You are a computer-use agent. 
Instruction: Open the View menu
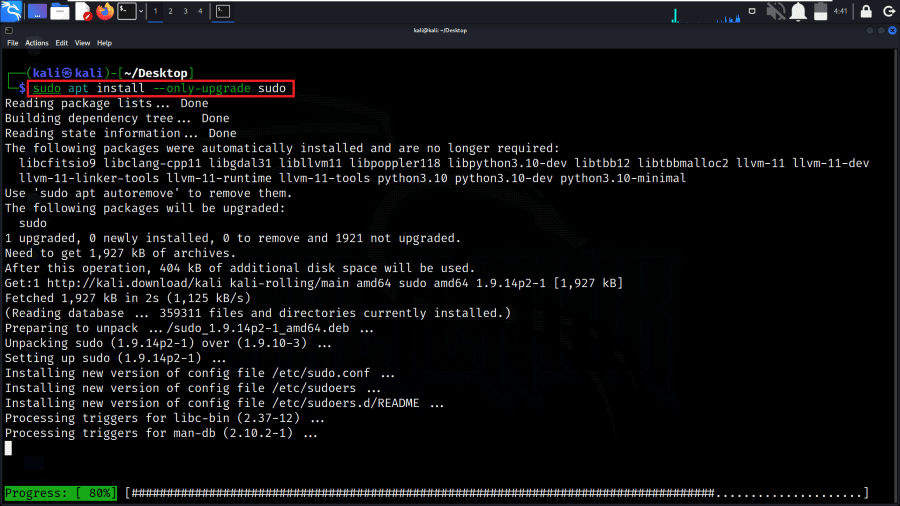pyautogui.click(x=82, y=43)
